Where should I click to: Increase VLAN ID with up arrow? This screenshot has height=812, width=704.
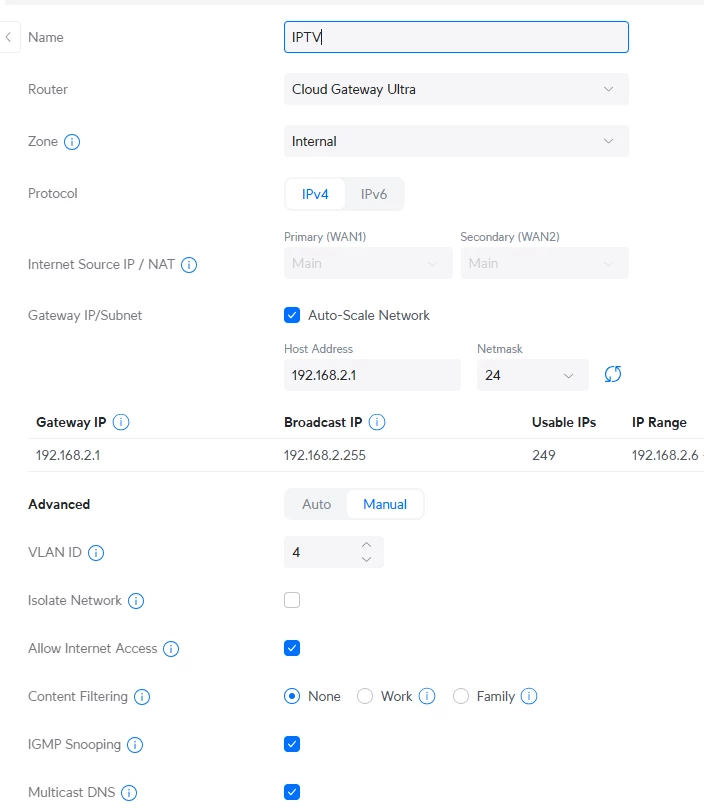(367, 545)
